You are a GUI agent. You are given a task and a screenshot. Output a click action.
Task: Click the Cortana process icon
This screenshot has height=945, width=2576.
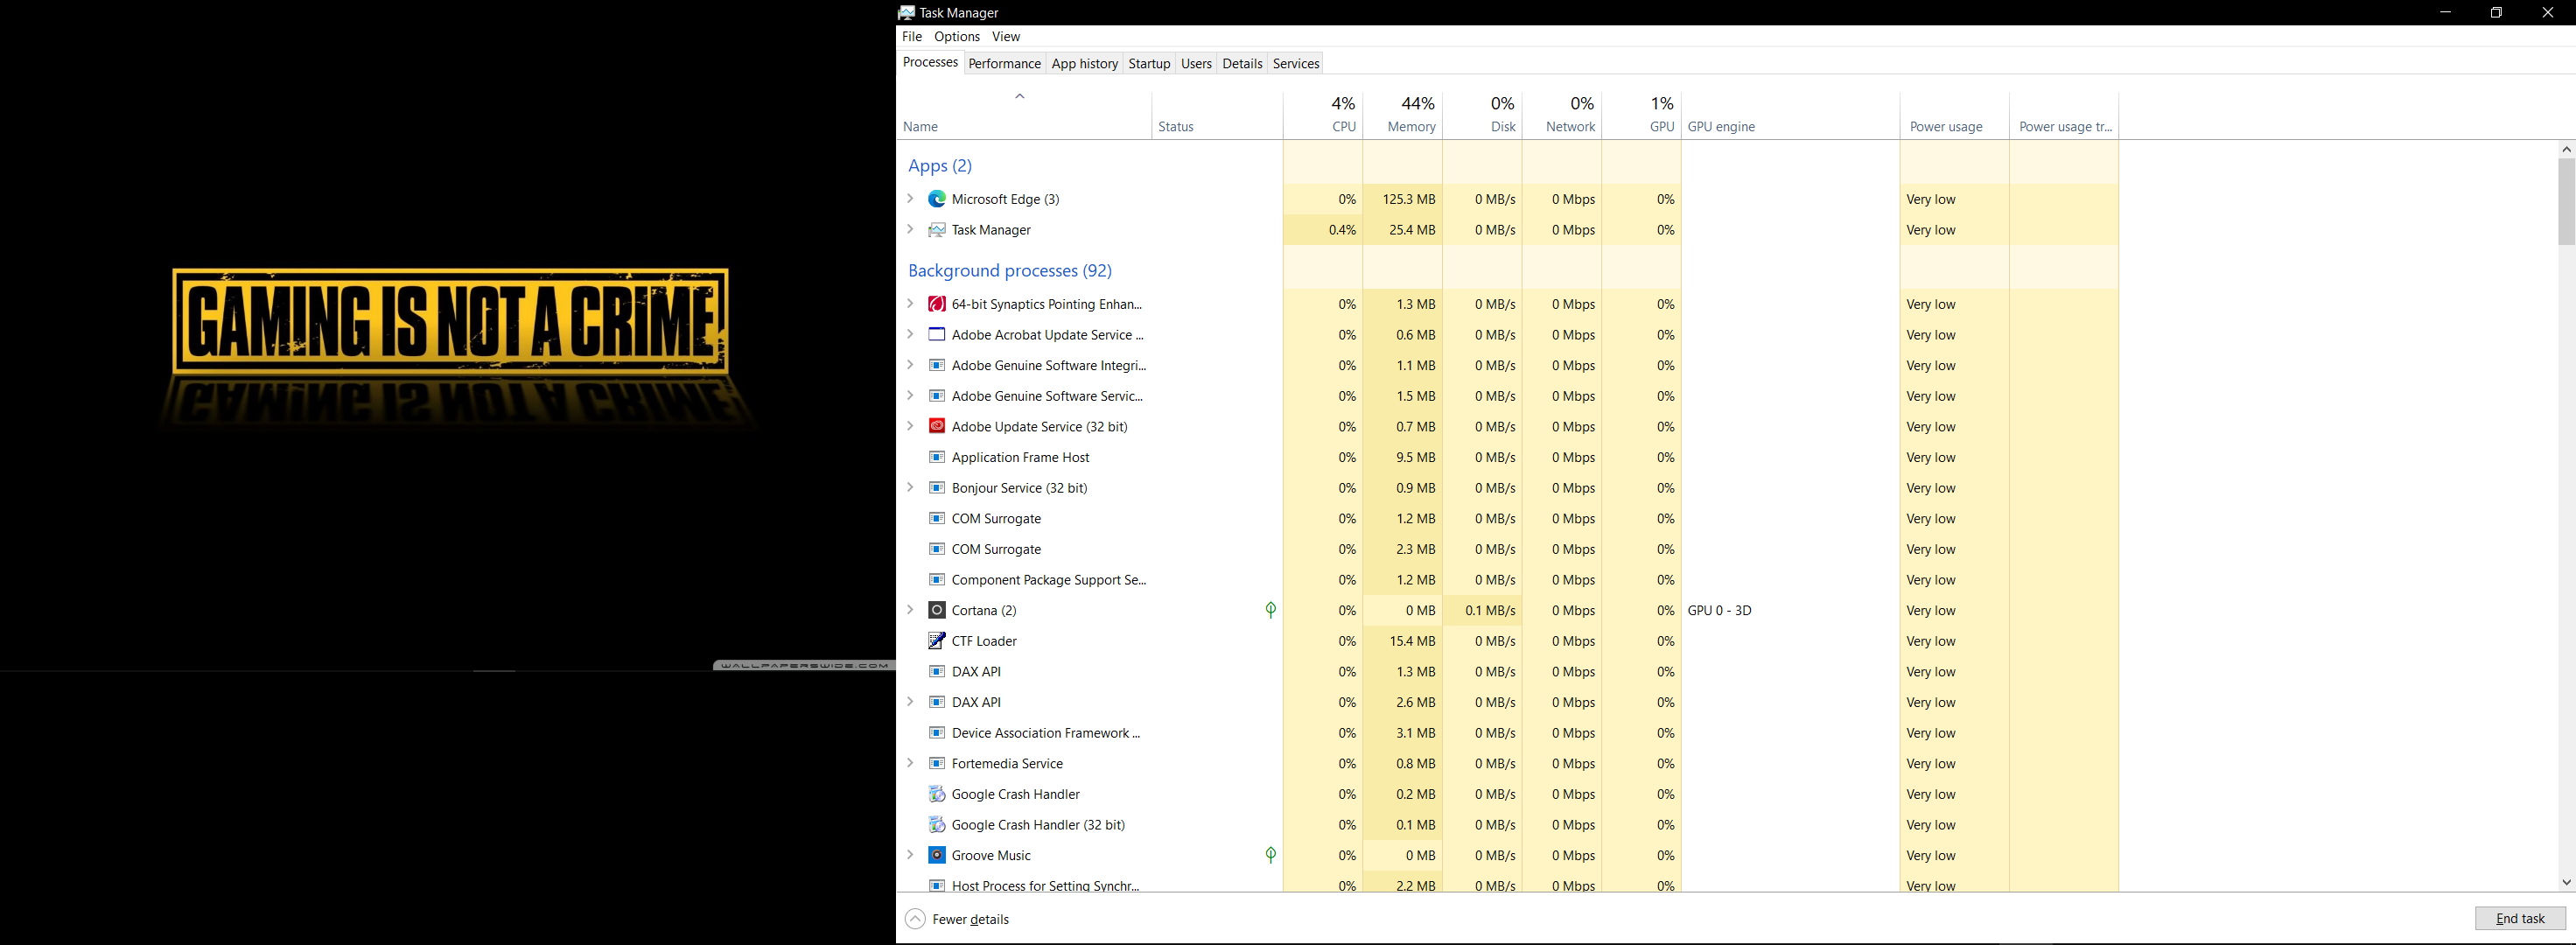point(936,610)
